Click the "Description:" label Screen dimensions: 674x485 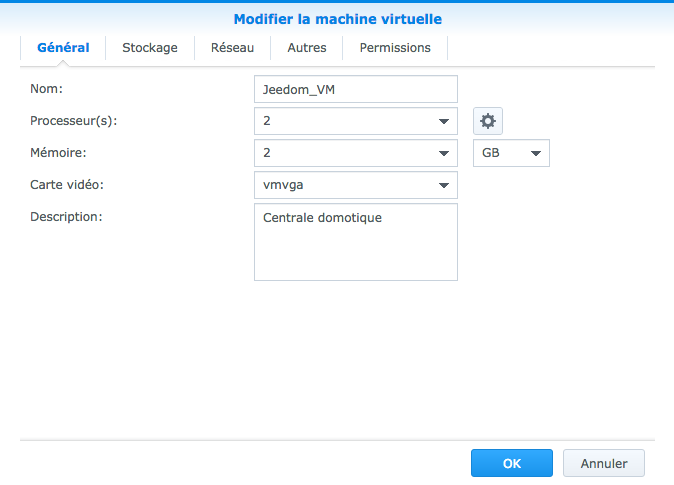point(67,216)
